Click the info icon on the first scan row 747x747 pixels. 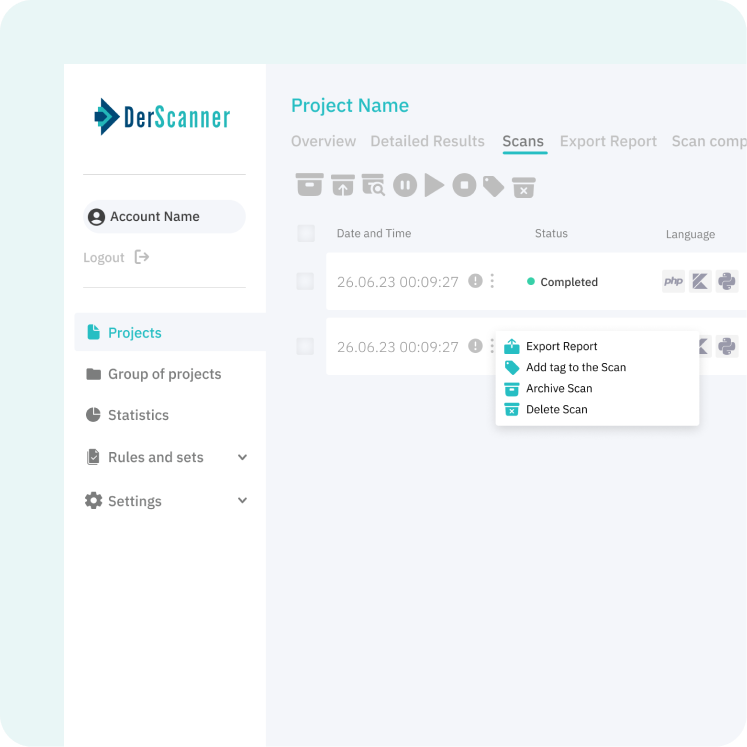pyautogui.click(x=475, y=282)
